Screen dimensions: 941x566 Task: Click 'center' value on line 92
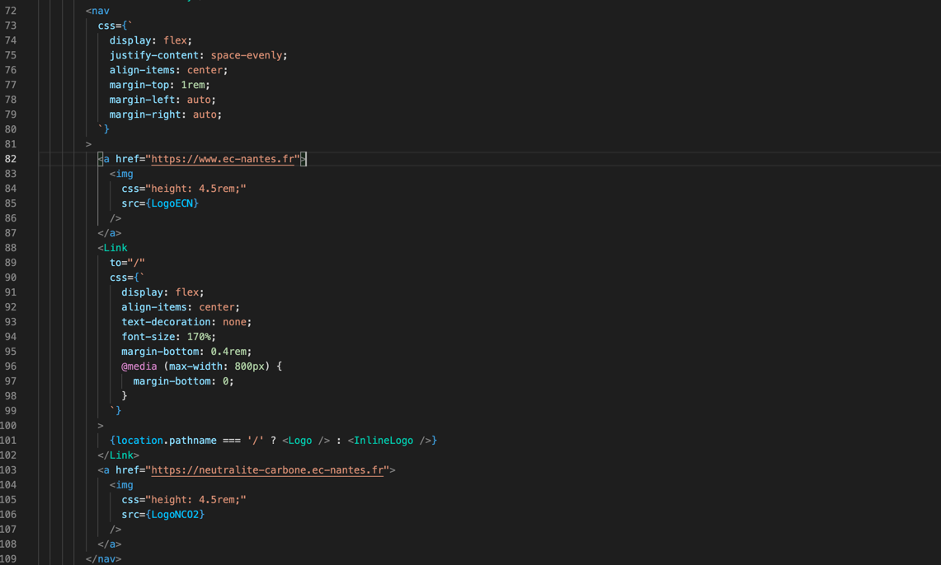click(217, 307)
